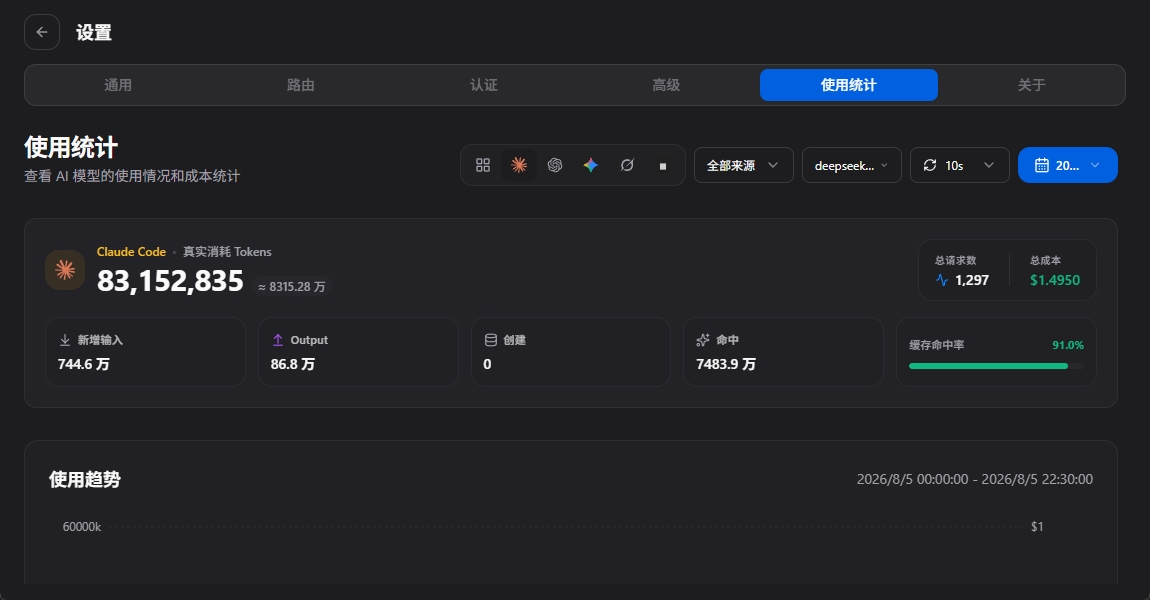Click the 使用统计 page heading

coord(71,147)
